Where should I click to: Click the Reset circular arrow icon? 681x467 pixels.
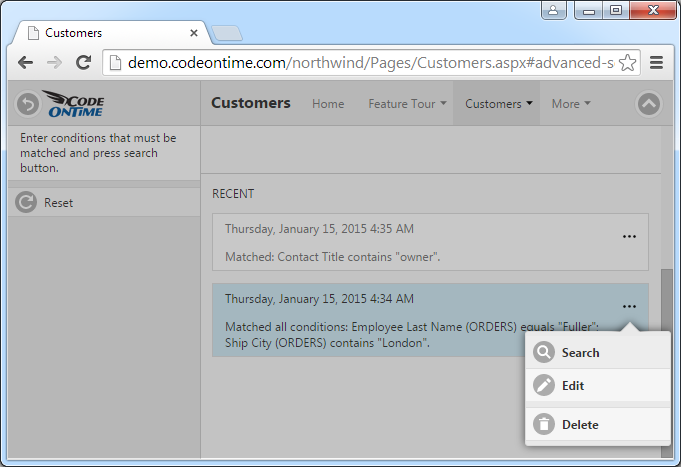[x=27, y=203]
